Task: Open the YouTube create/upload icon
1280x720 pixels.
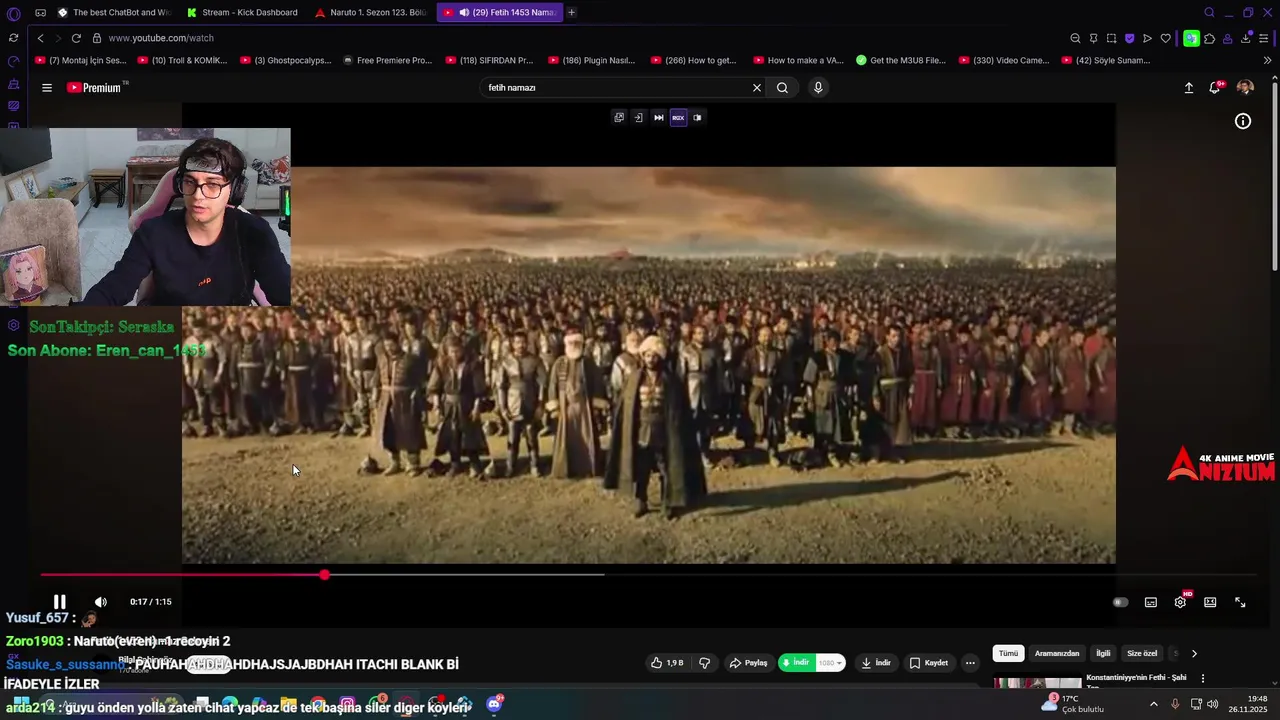Action: coord(1189,88)
